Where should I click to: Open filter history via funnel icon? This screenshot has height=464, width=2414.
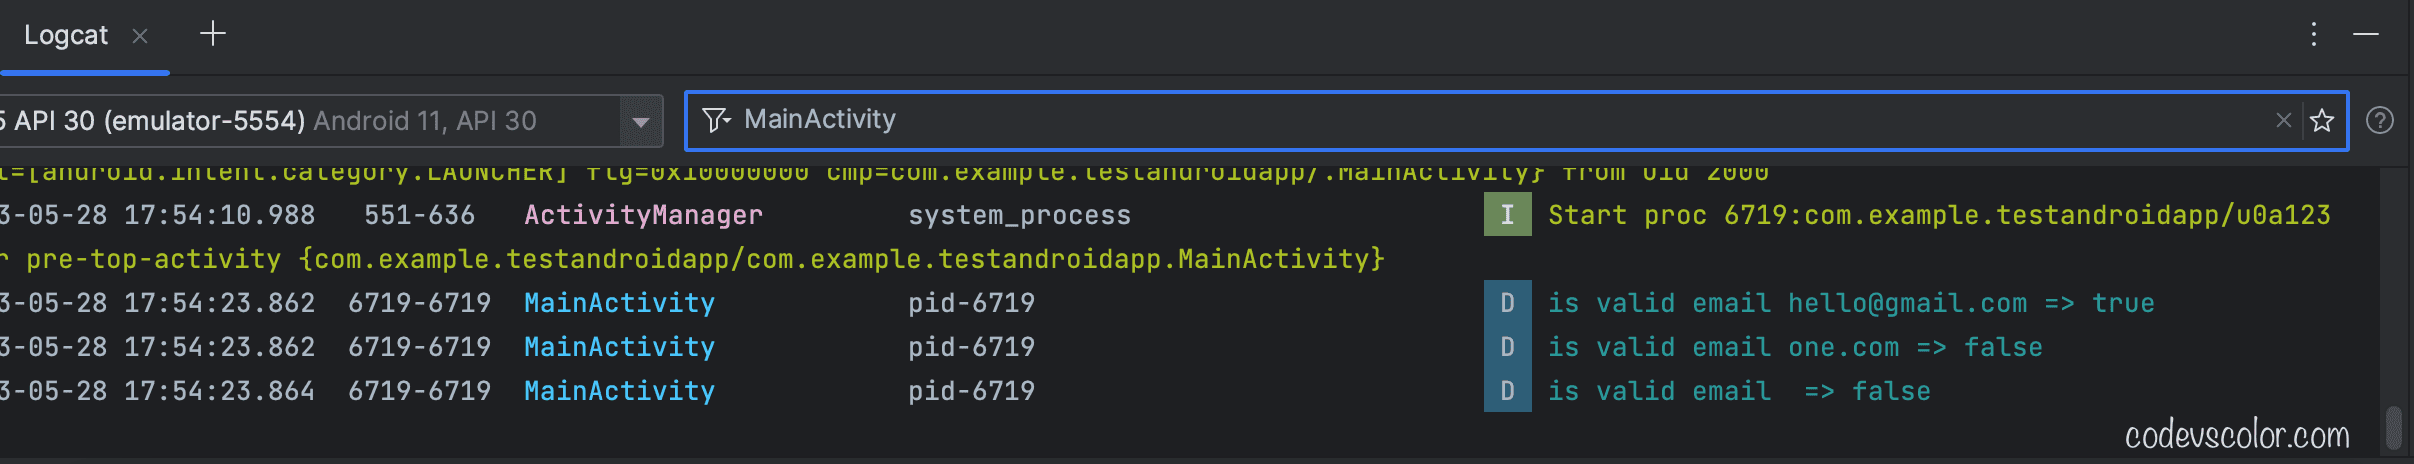(716, 120)
